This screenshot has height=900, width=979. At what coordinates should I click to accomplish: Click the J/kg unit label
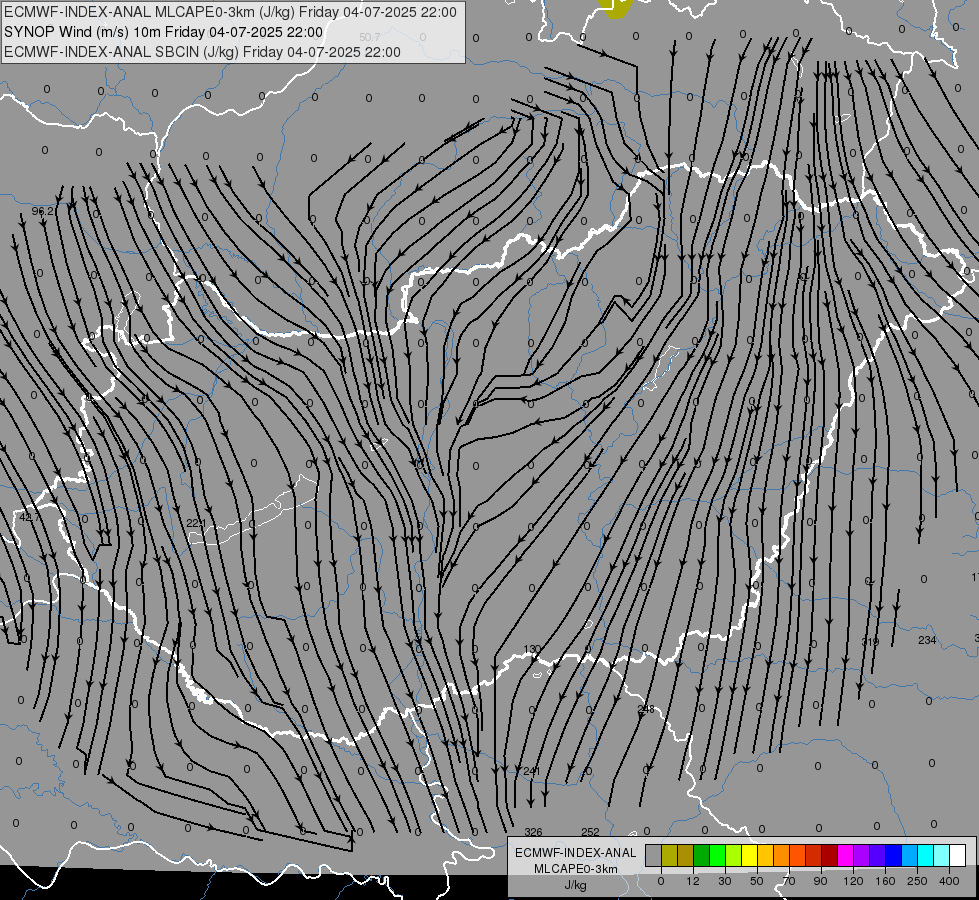pyautogui.click(x=576, y=885)
